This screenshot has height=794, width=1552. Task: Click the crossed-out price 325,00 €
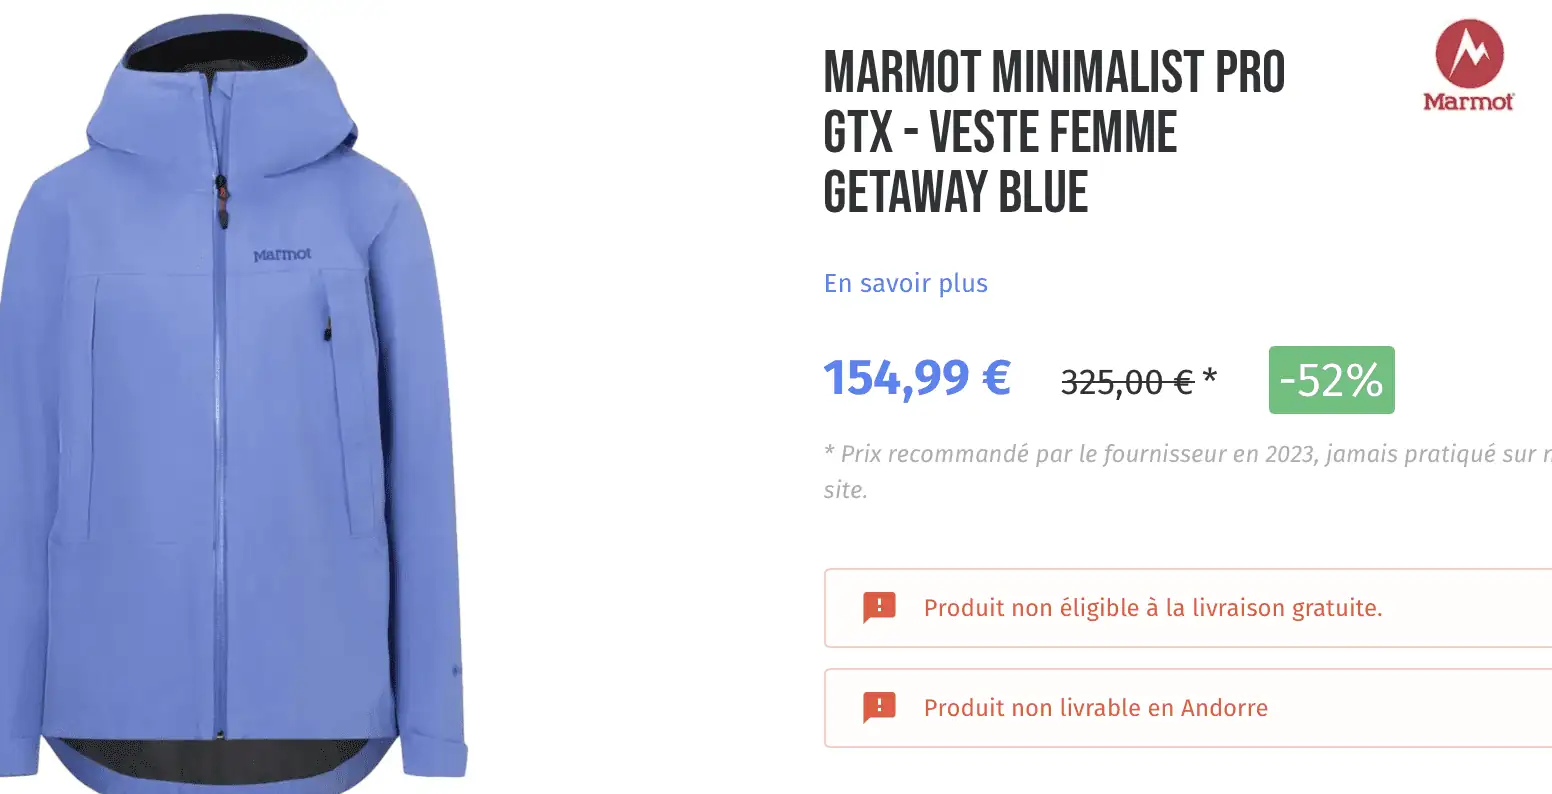pos(1130,381)
